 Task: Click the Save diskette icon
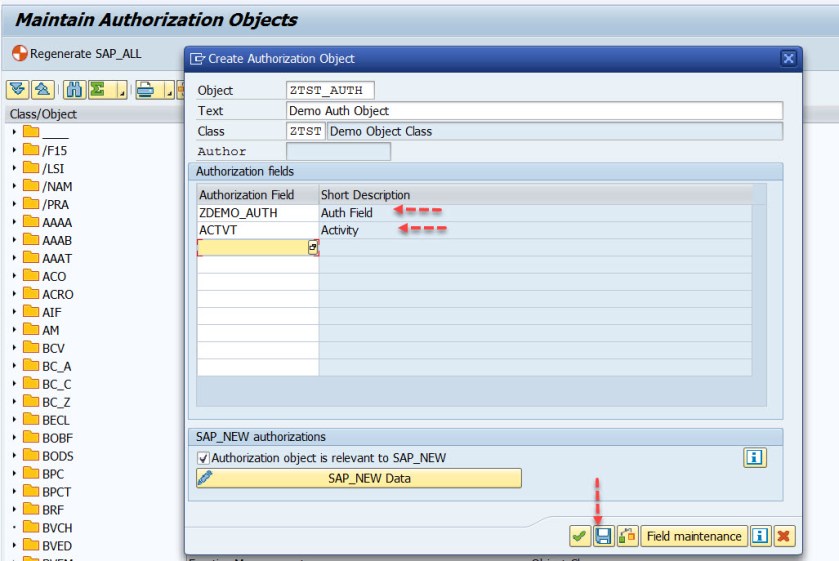603,536
